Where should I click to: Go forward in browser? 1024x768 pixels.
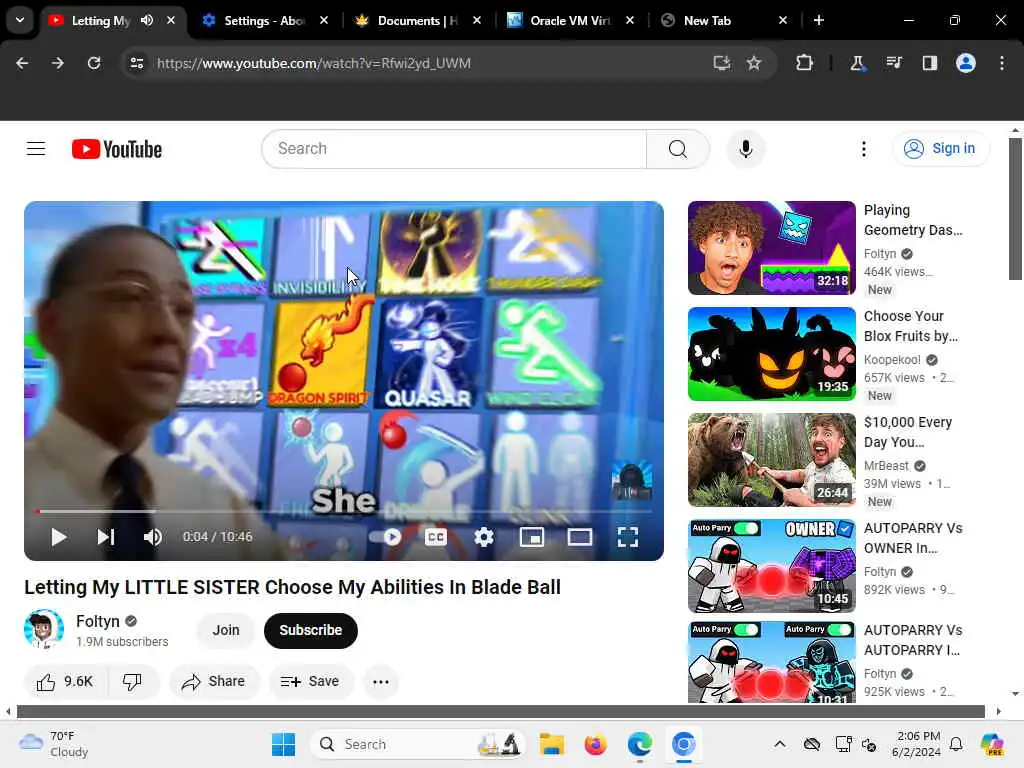(58, 63)
